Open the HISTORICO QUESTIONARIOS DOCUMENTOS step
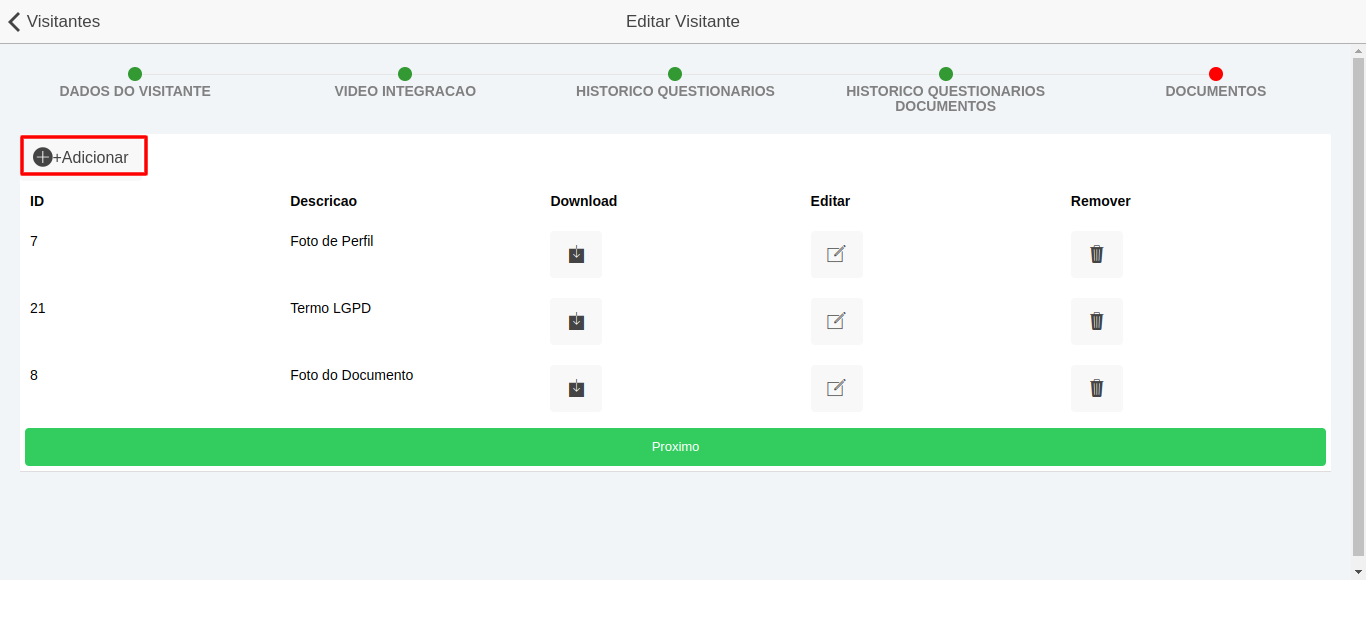The height and width of the screenshot is (623, 1366). [945, 98]
